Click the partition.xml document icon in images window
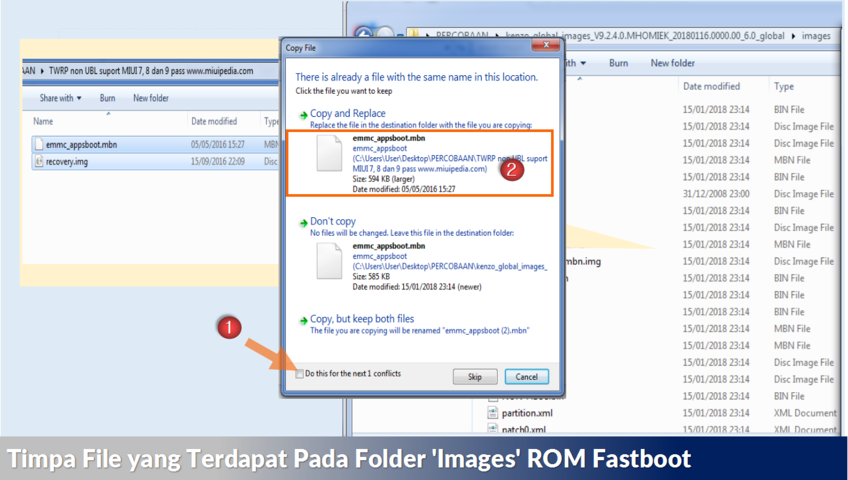The width and height of the screenshot is (848, 480). (492, 413)
